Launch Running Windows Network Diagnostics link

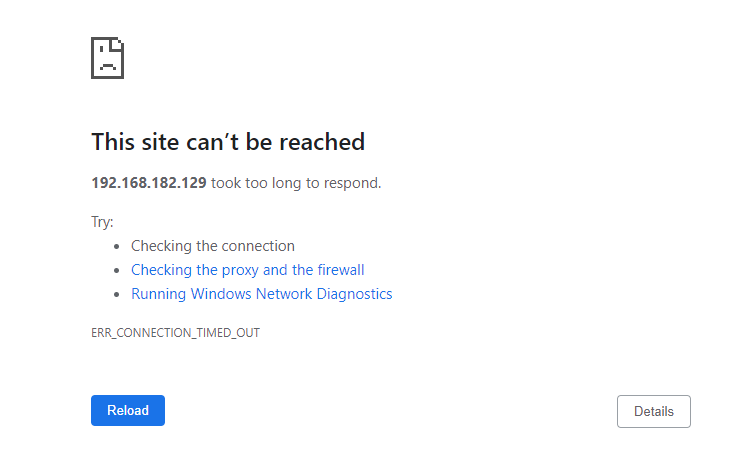click(x=261, y=294)
